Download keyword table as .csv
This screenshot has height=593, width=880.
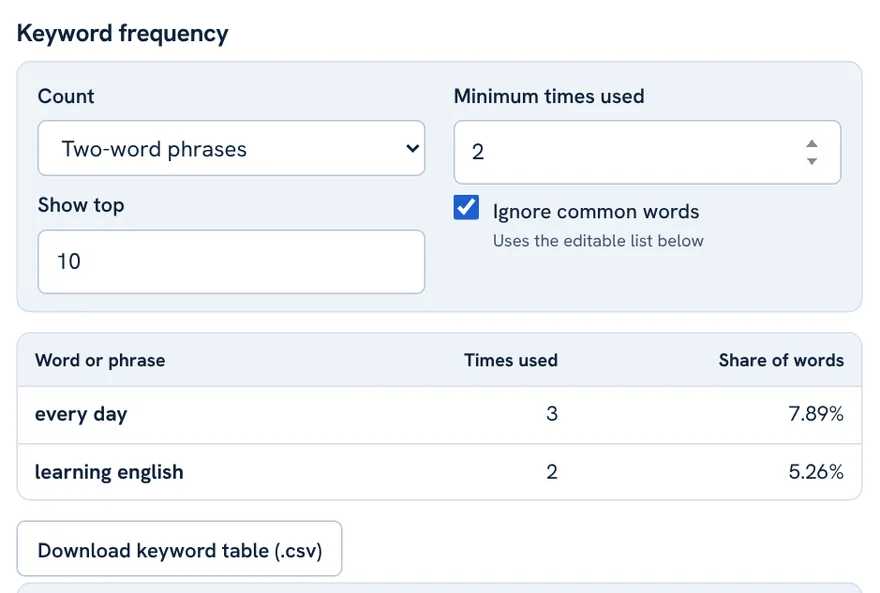coord(180,549)
